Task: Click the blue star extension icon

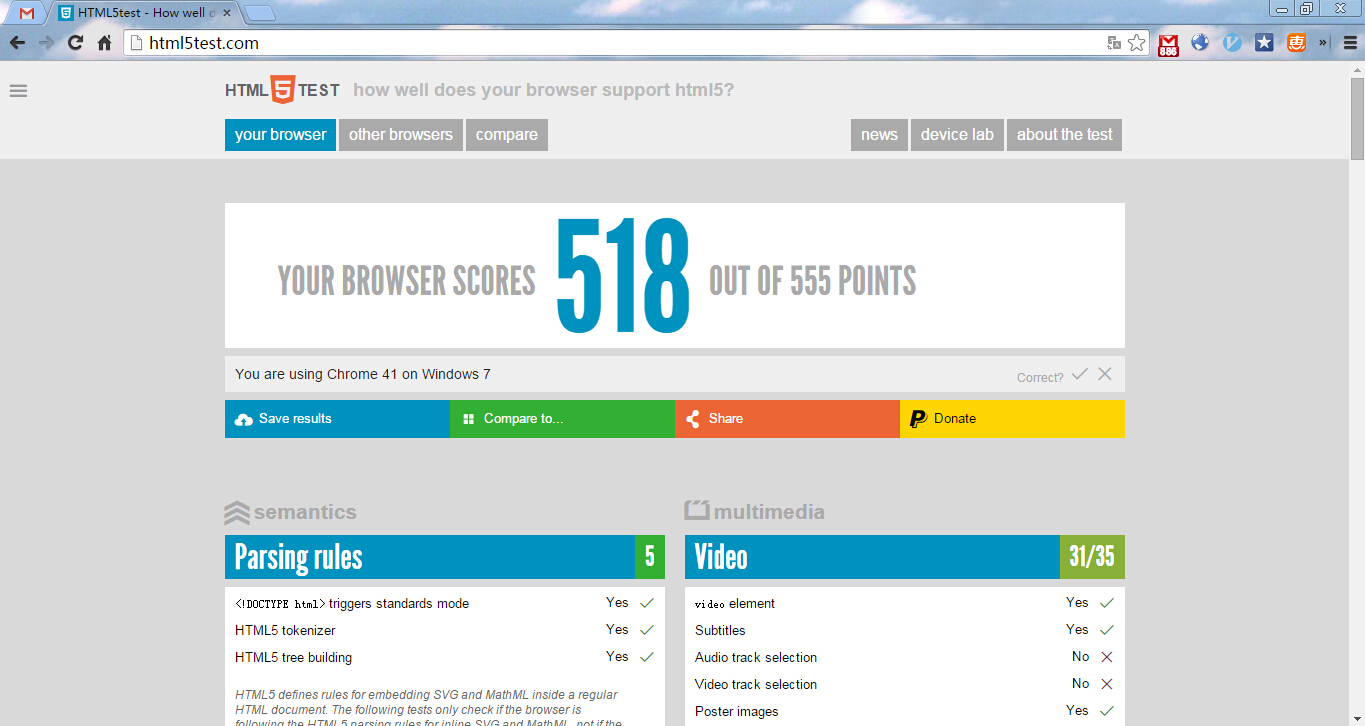Action: (x=1264, y=43)
